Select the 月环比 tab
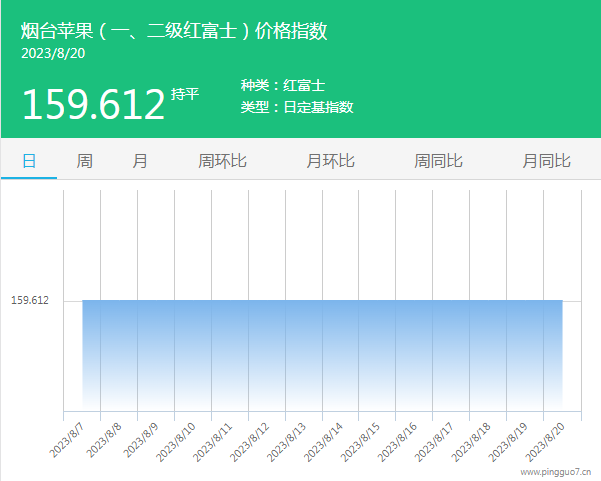 pos(330,161)
